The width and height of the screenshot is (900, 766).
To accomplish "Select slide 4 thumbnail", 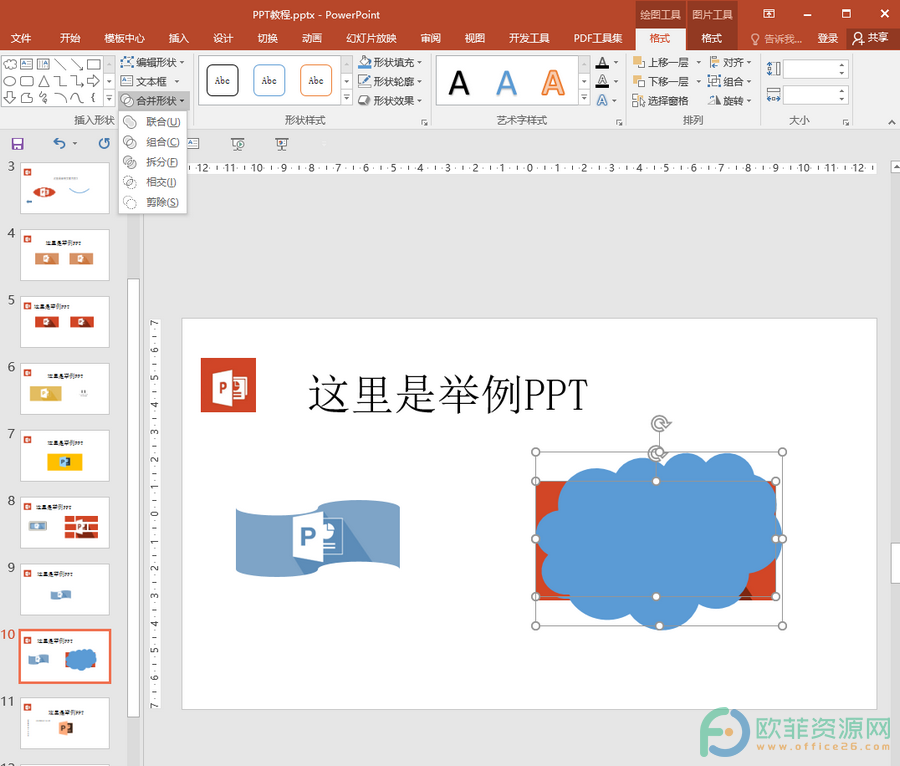I will coord(65,255).
